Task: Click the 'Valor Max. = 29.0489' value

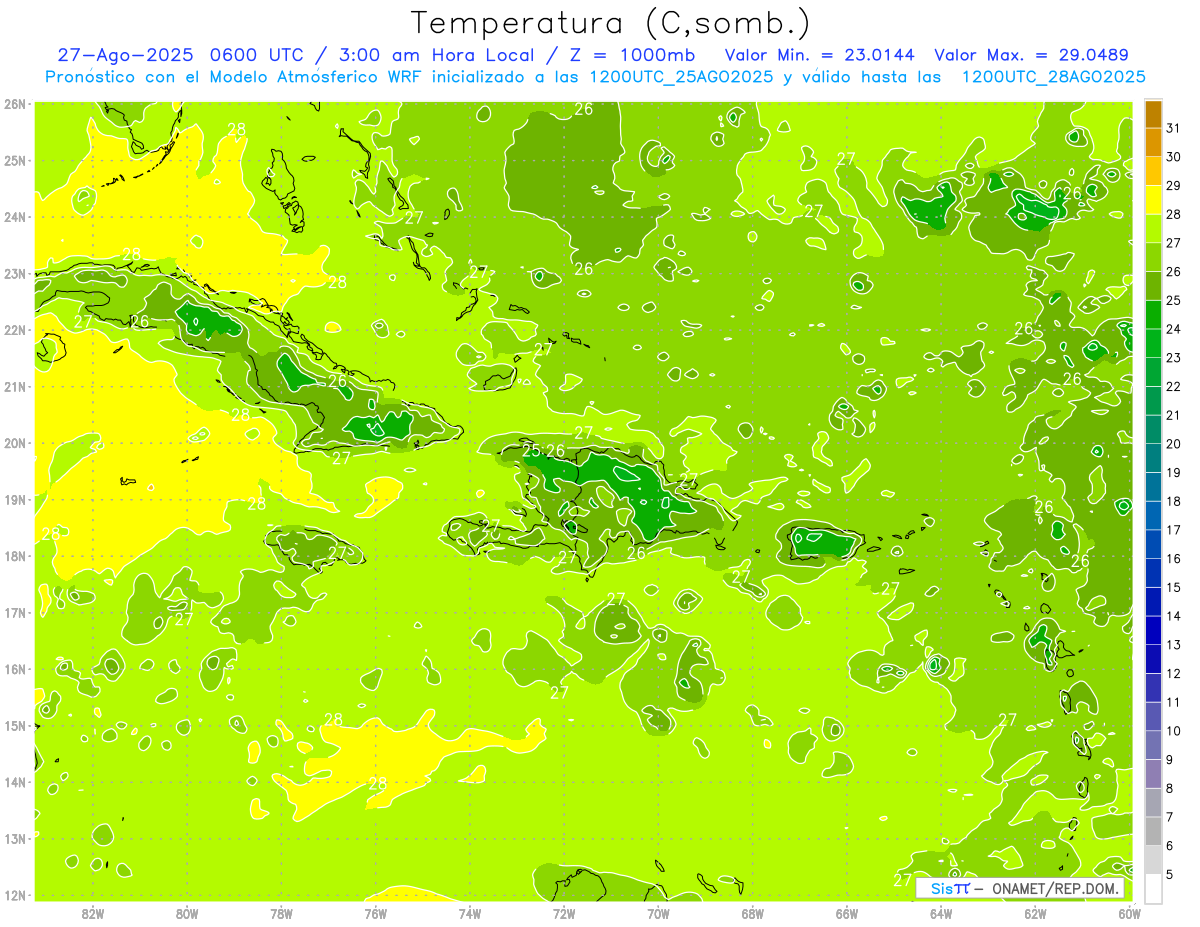Action: pyautogui.click(x=1031, y=54)
